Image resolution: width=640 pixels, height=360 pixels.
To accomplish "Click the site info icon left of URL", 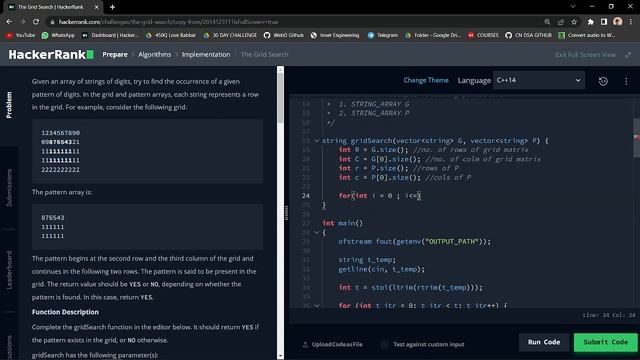I will click(x=52, y=22).
